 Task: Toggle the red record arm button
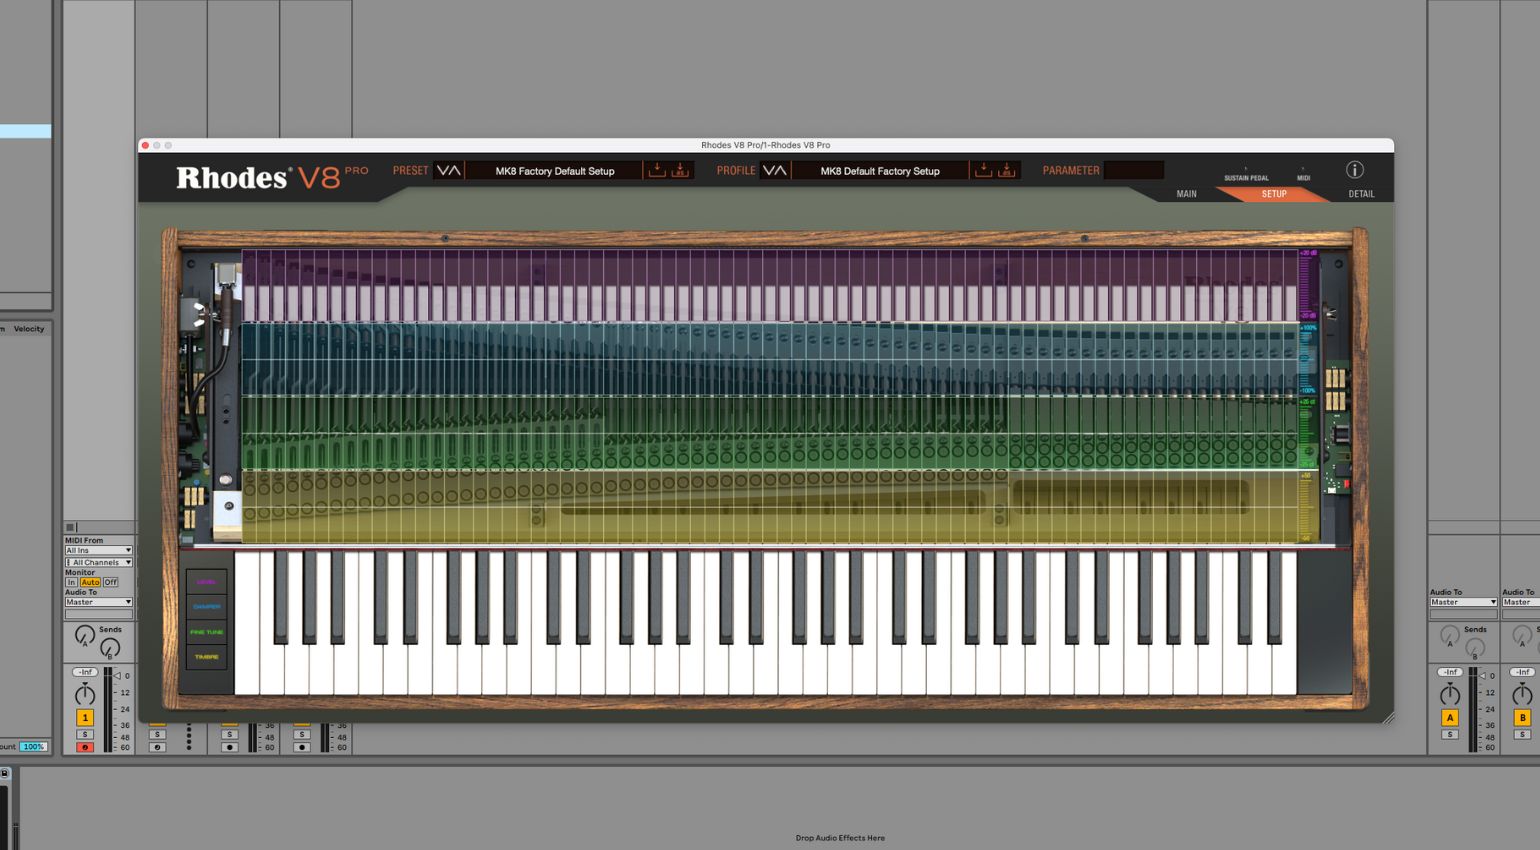click(x=85, y=747)
